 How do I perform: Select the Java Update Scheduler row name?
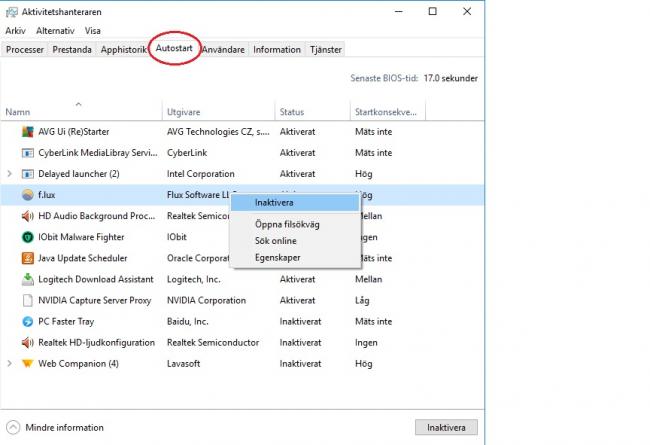83,258
